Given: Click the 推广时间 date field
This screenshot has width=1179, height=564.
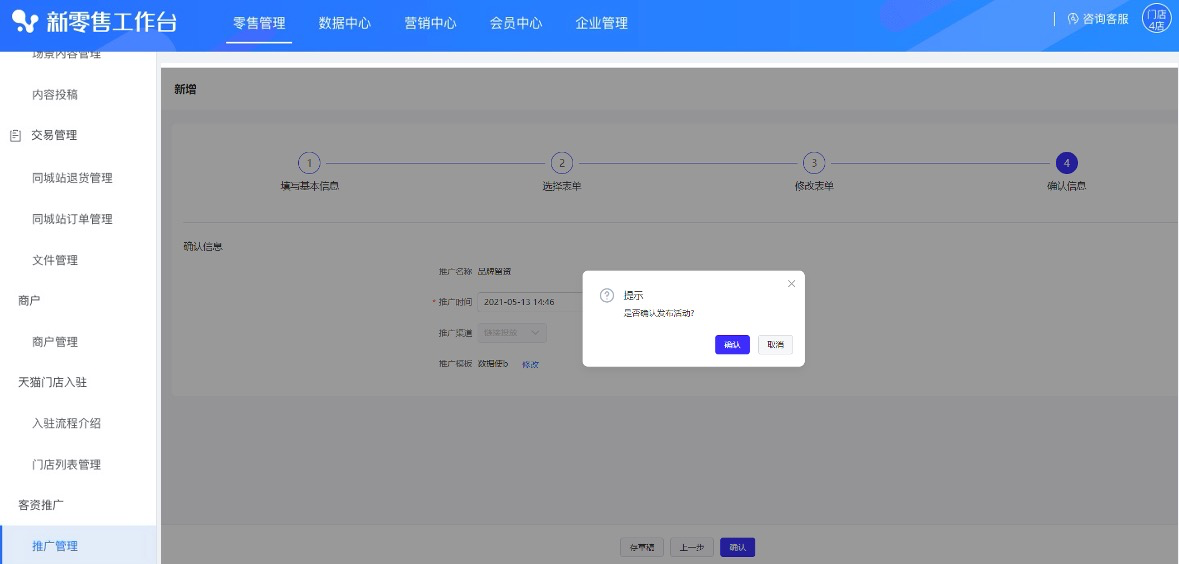Looking at the screenshot, I should click(530, 302).
